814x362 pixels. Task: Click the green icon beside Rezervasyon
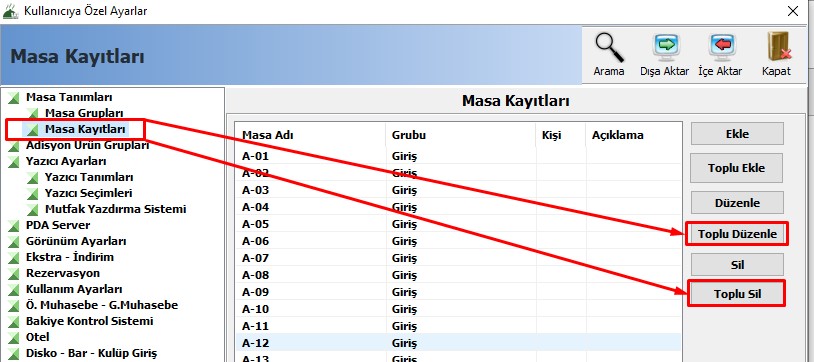point(13,273)
